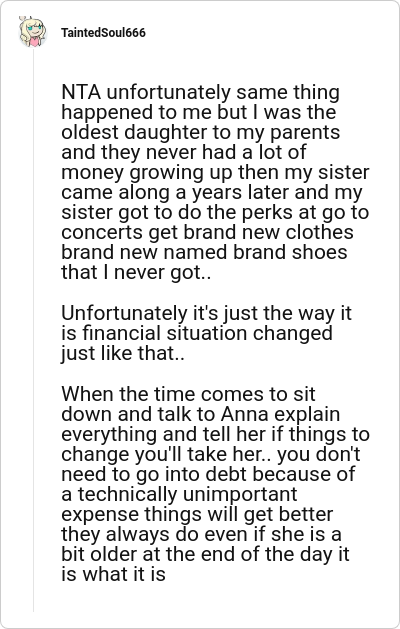This screenshot has height=629, width=400.
Task: Collapse the comment thread using vertical line
Action: click(x=33, y=330)
